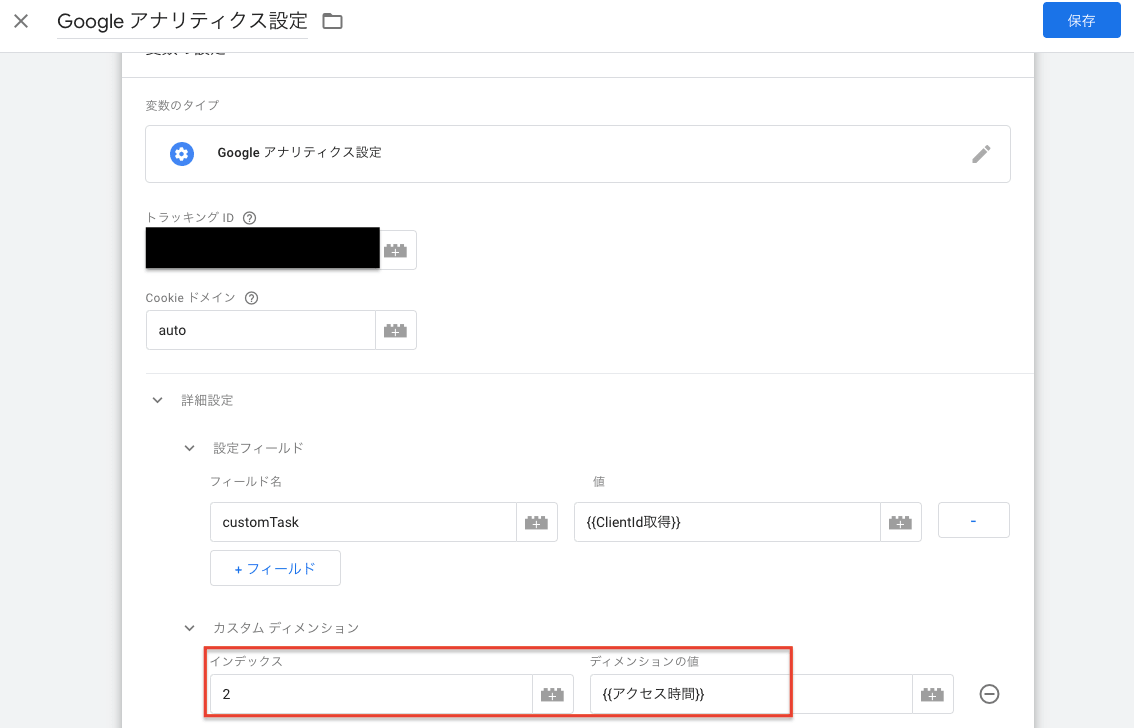The width and height of the screenshot is (1134, 728).
Task: Click the 変数のタイプ label
Action: click(x=182, y=106)
